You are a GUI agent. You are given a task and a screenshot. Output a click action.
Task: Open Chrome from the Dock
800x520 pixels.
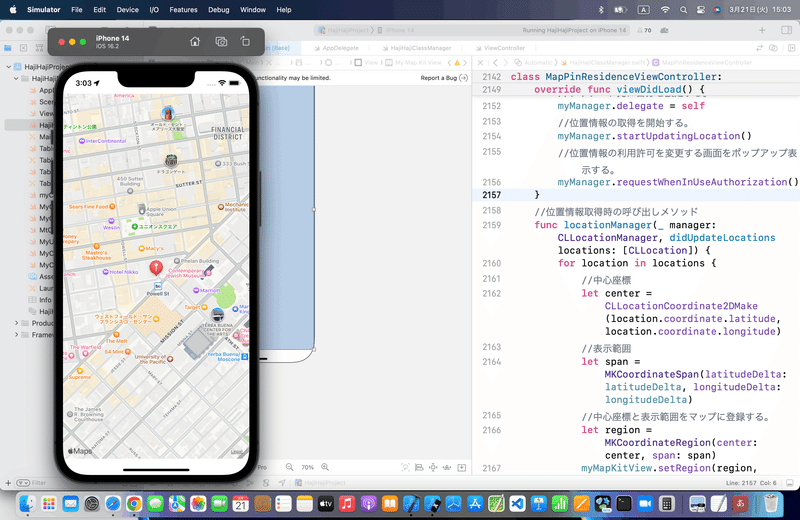134,504
